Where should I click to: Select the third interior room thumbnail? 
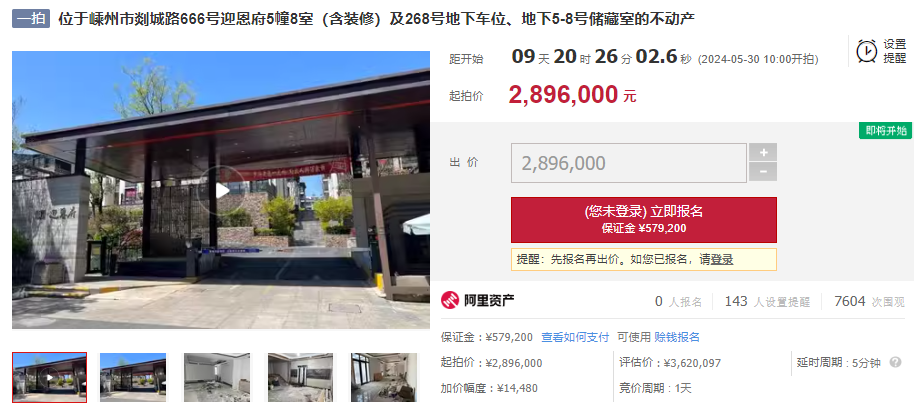(217, 377)
